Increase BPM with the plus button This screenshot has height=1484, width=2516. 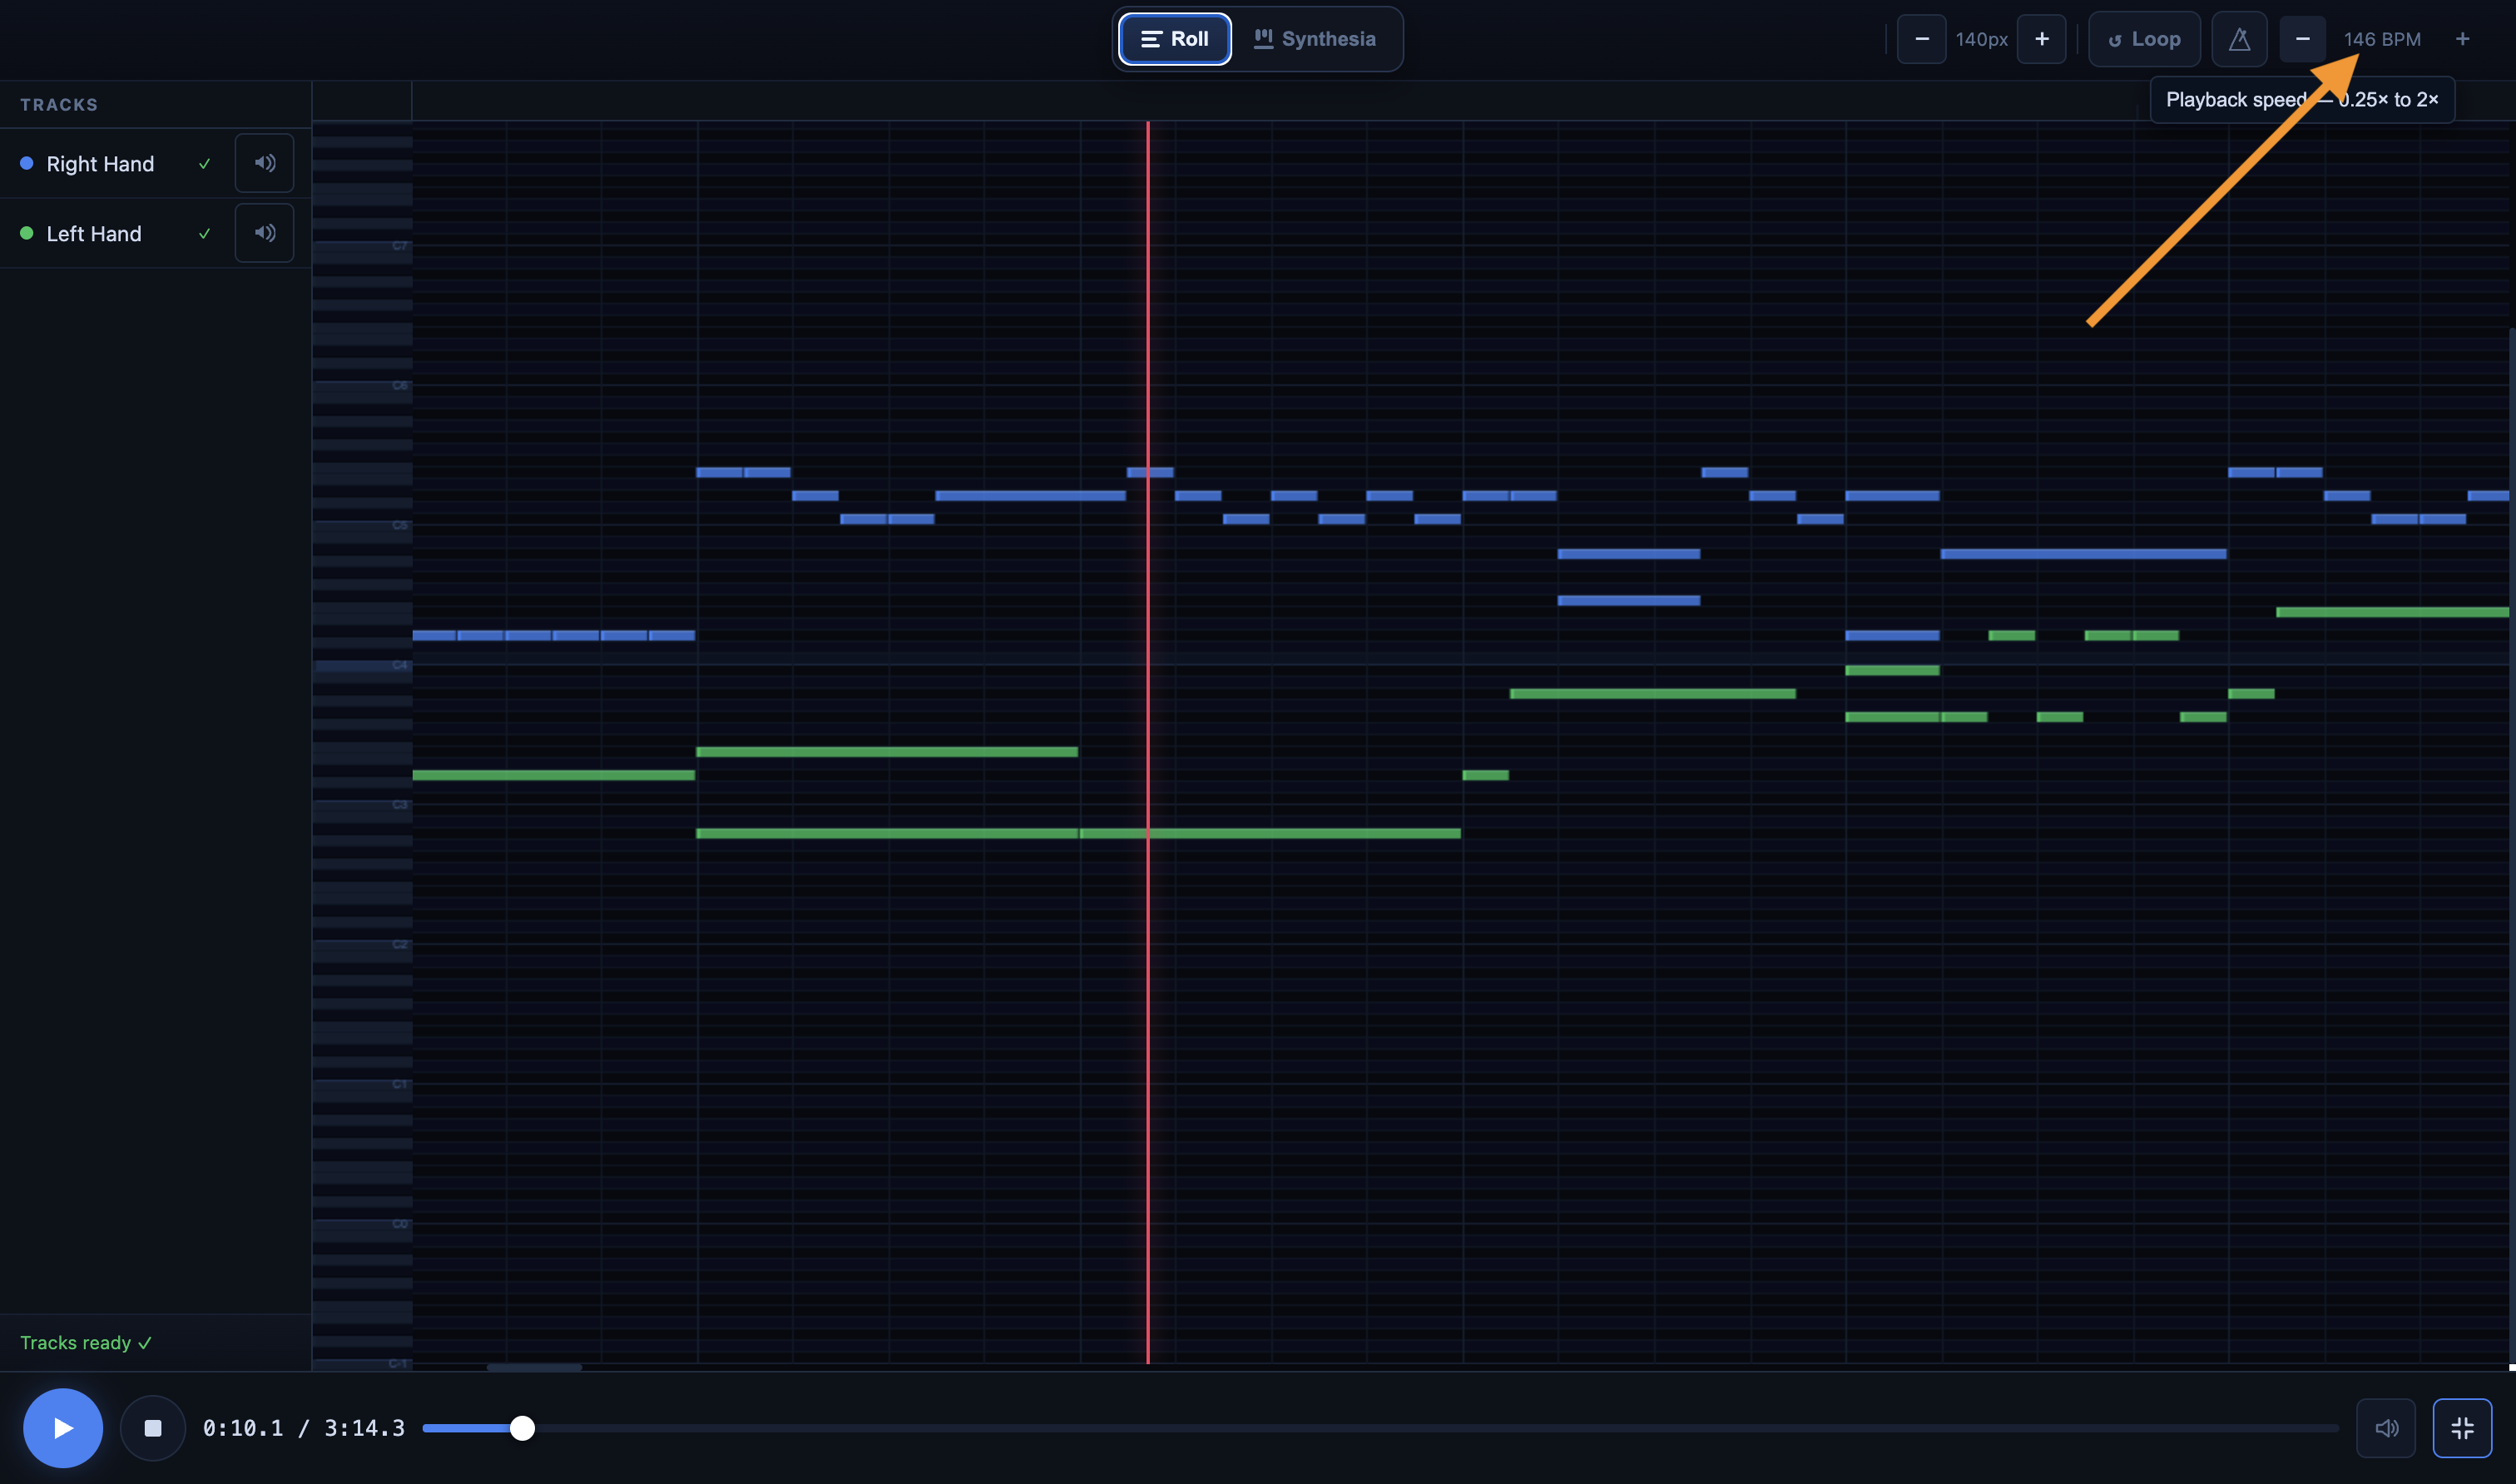pyautogui.click(x=2462, y=39)
